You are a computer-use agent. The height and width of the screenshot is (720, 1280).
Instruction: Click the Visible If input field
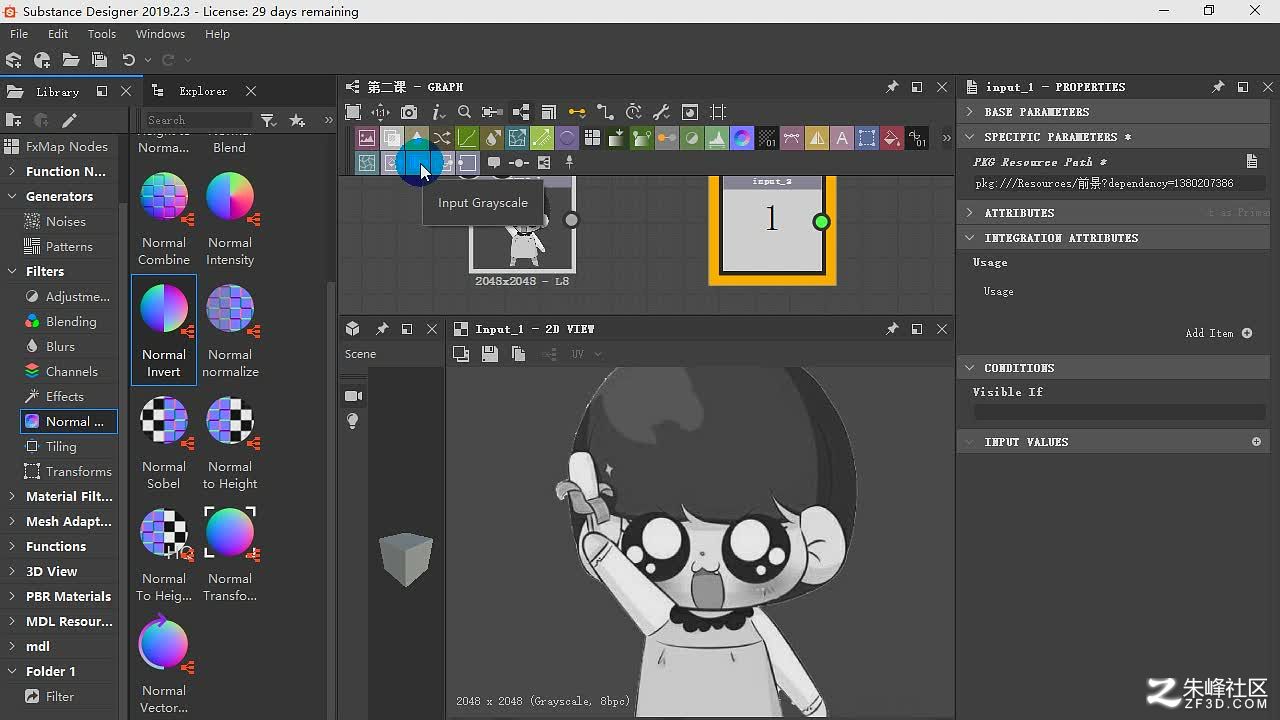tap(1119, 412)
